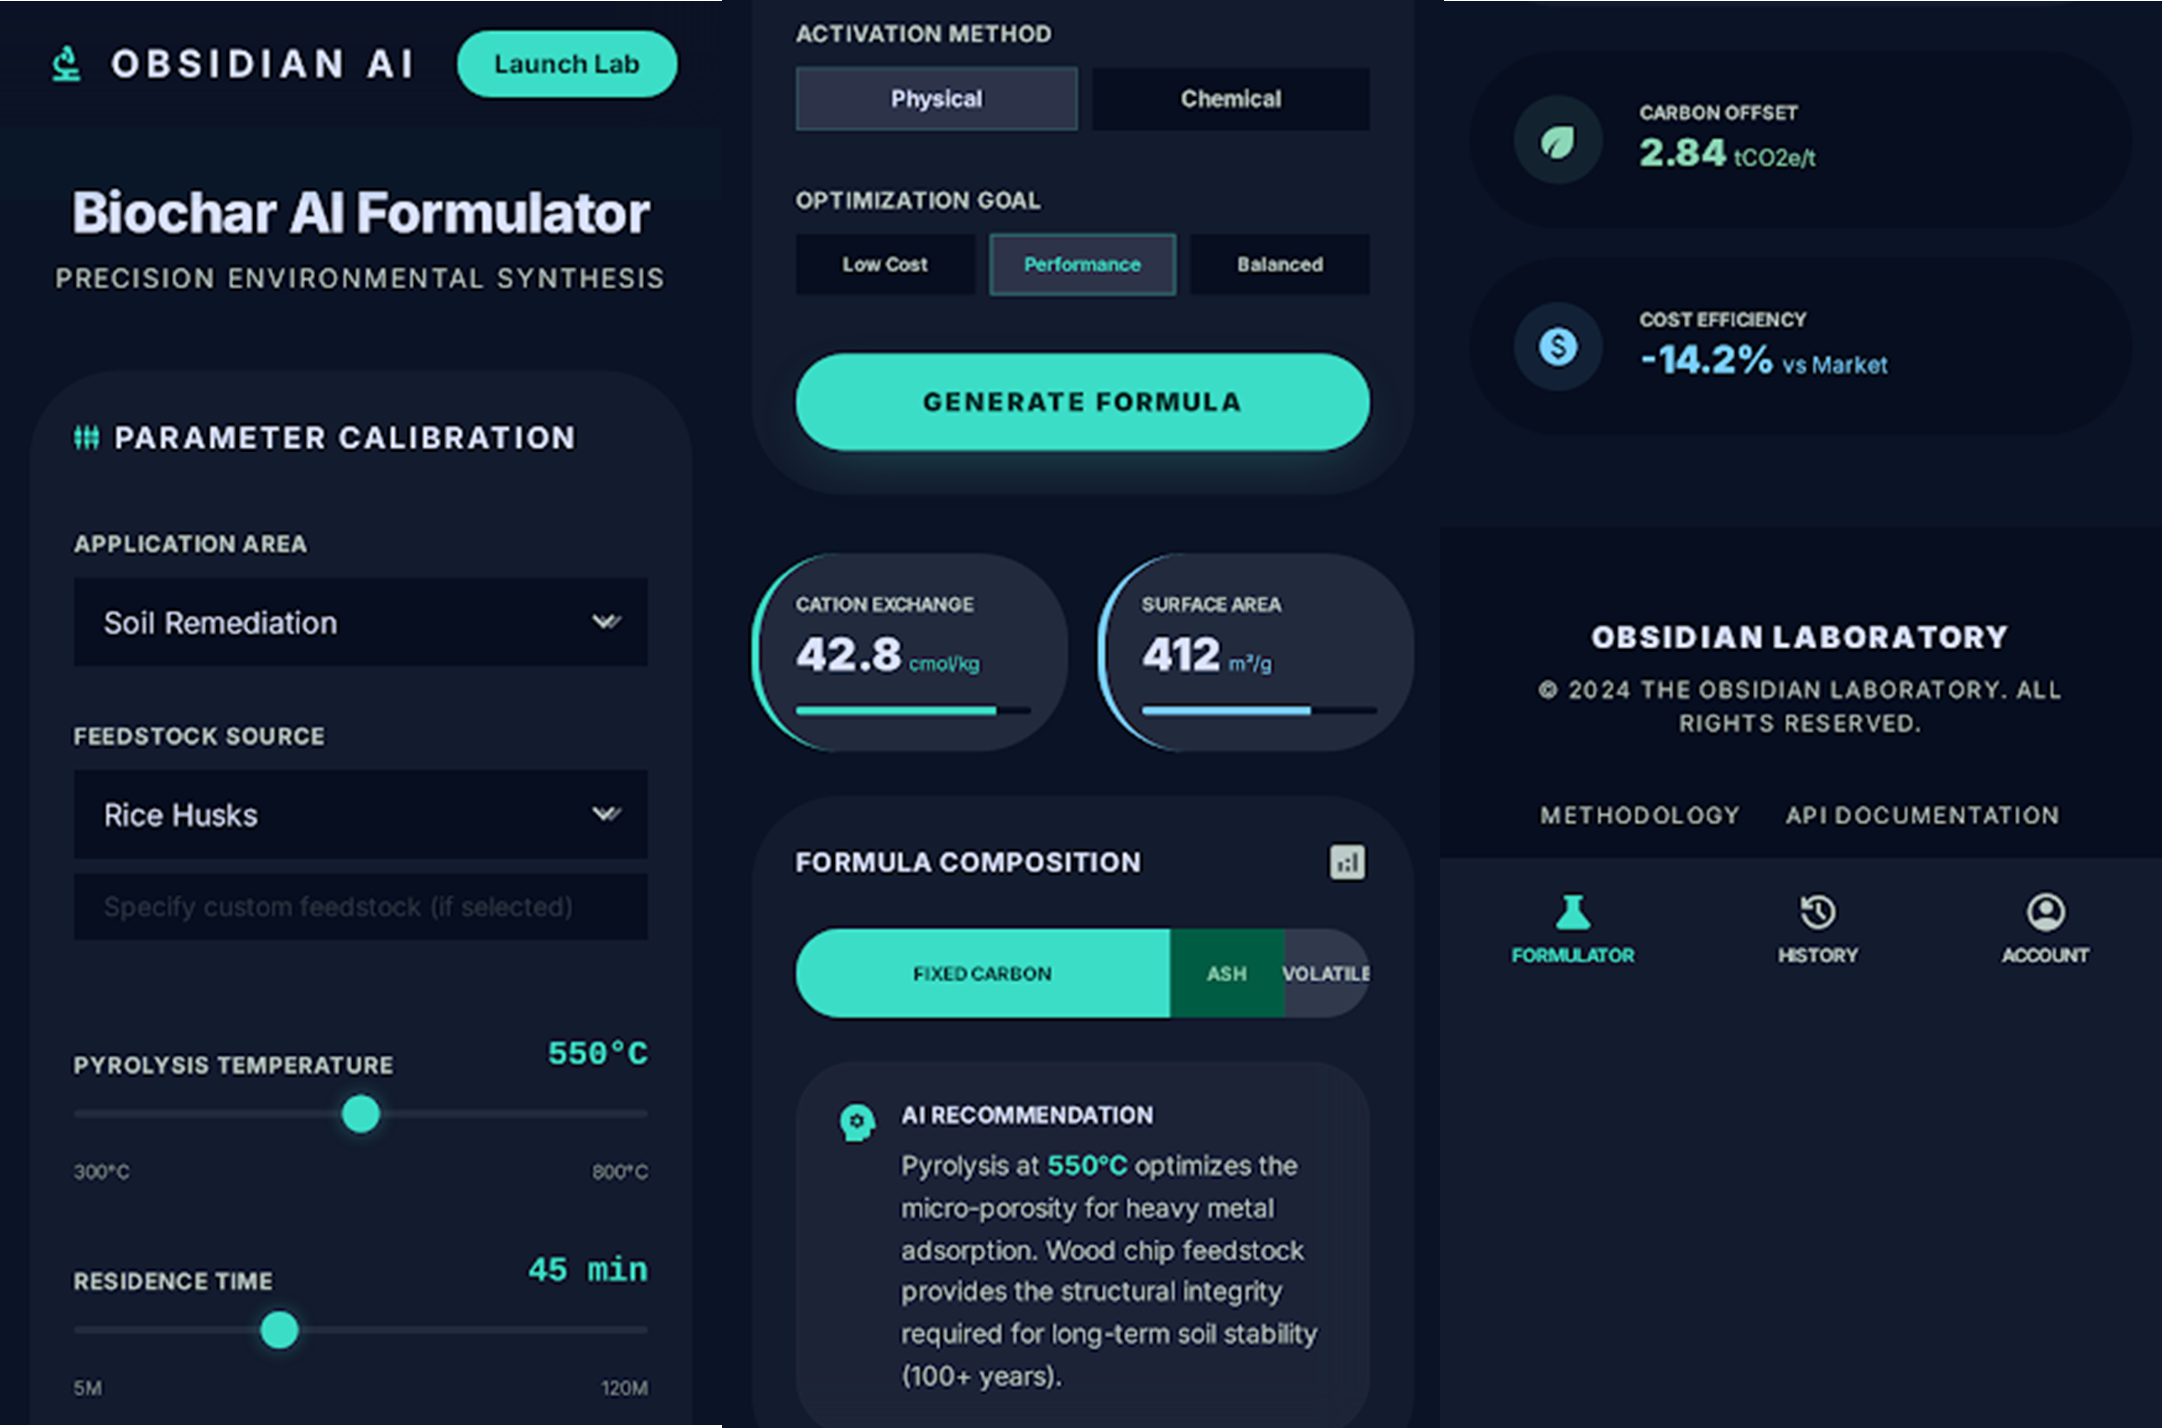The height and width of the screenshot is (1428, 2162).
Task: Click the parameter calibration sliders icon
Action: tap(87, 437)
